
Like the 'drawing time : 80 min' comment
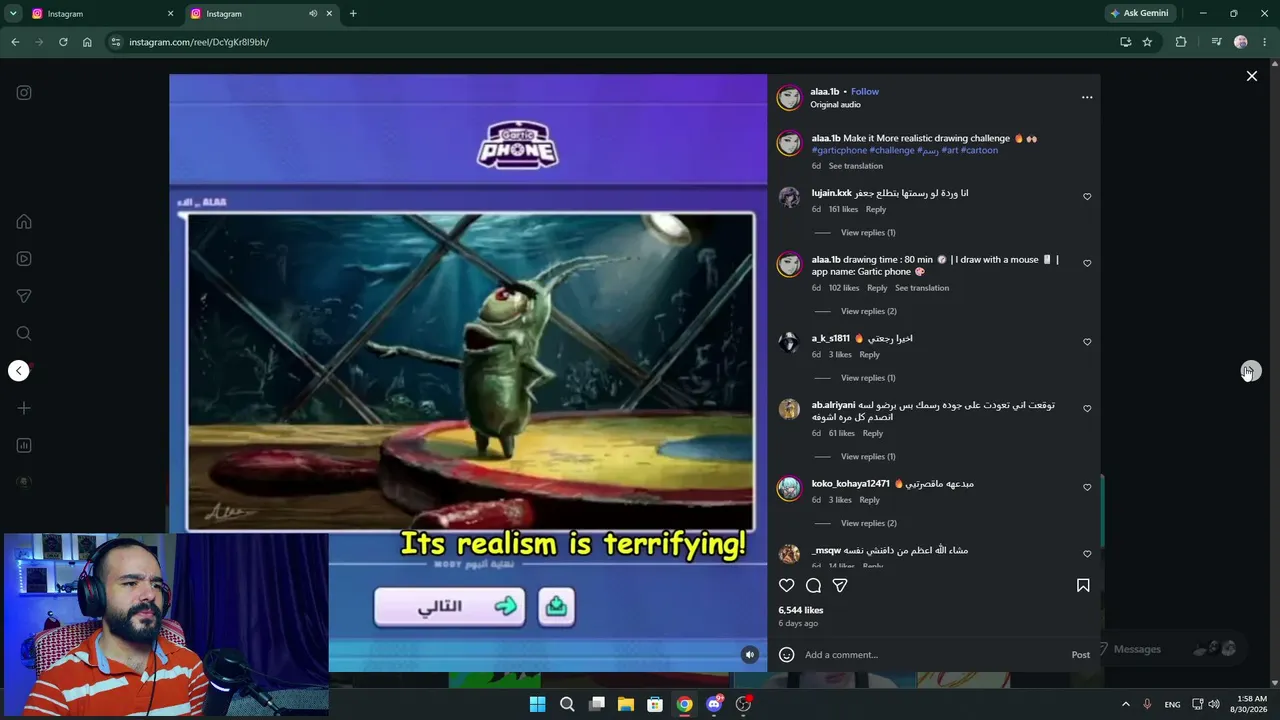[x=1087, y=264]
